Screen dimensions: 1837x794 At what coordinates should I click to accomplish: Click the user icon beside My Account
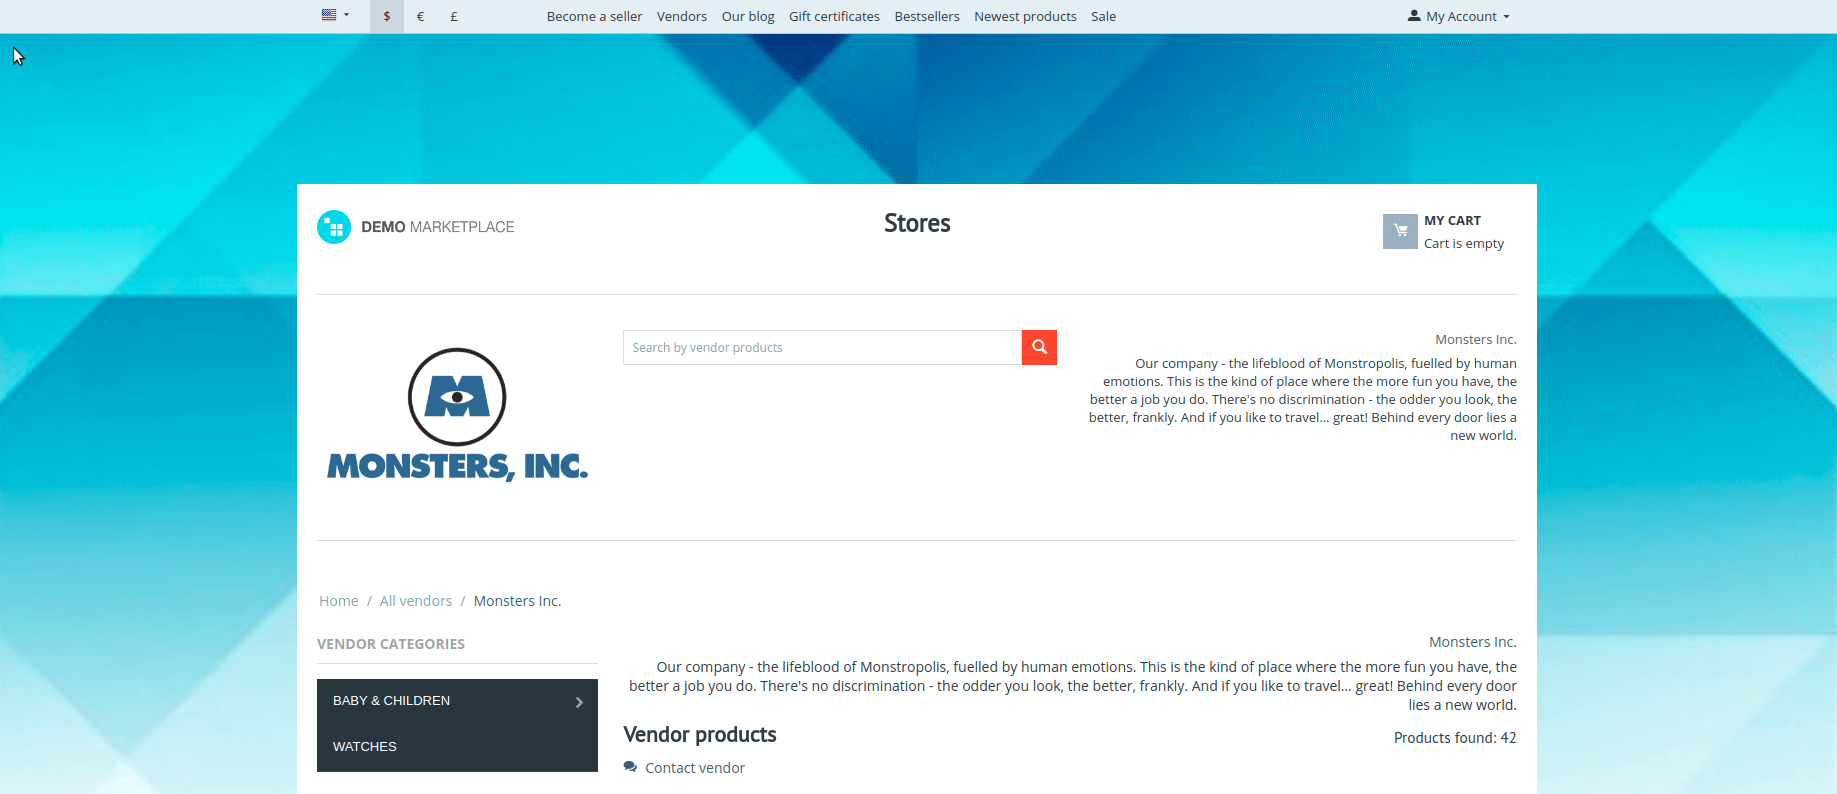click(1414, 16)
